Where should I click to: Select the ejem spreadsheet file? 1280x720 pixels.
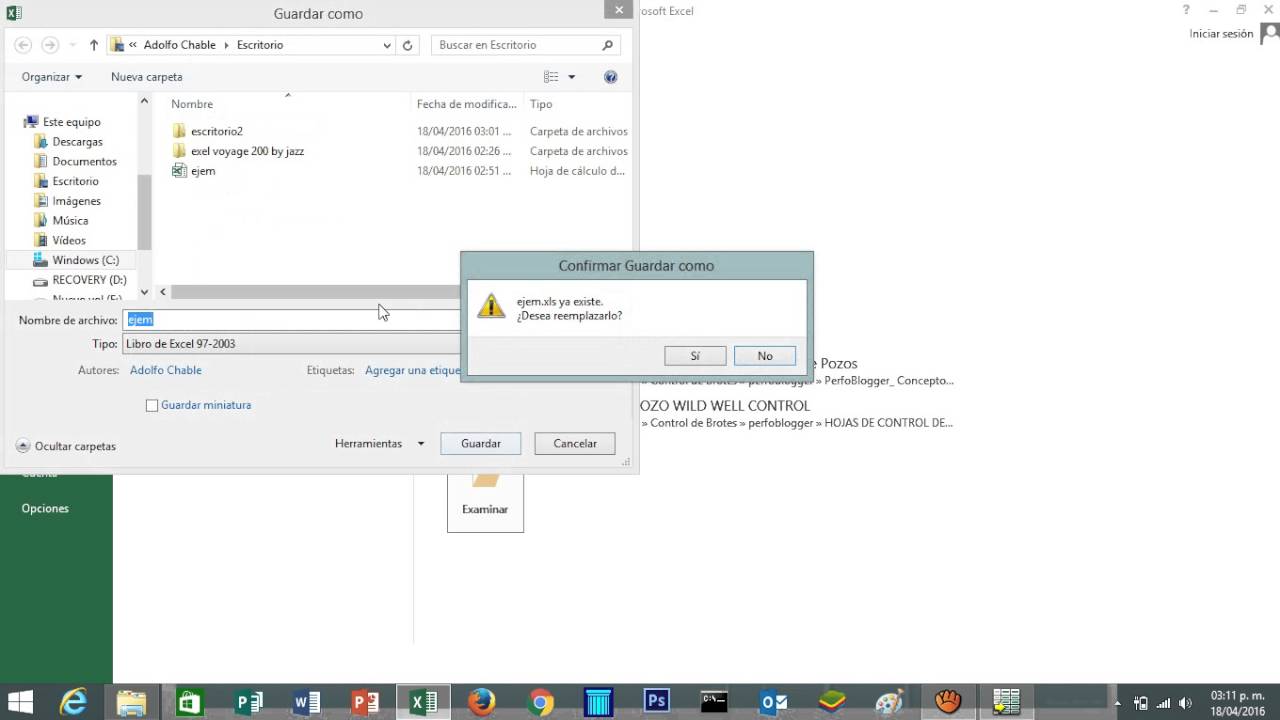[x=203, y=171]
